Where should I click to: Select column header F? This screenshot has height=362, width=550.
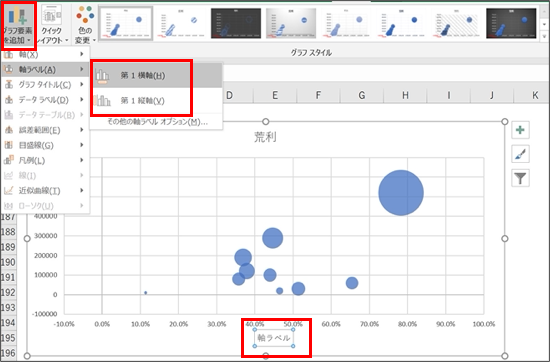[318, 95]
